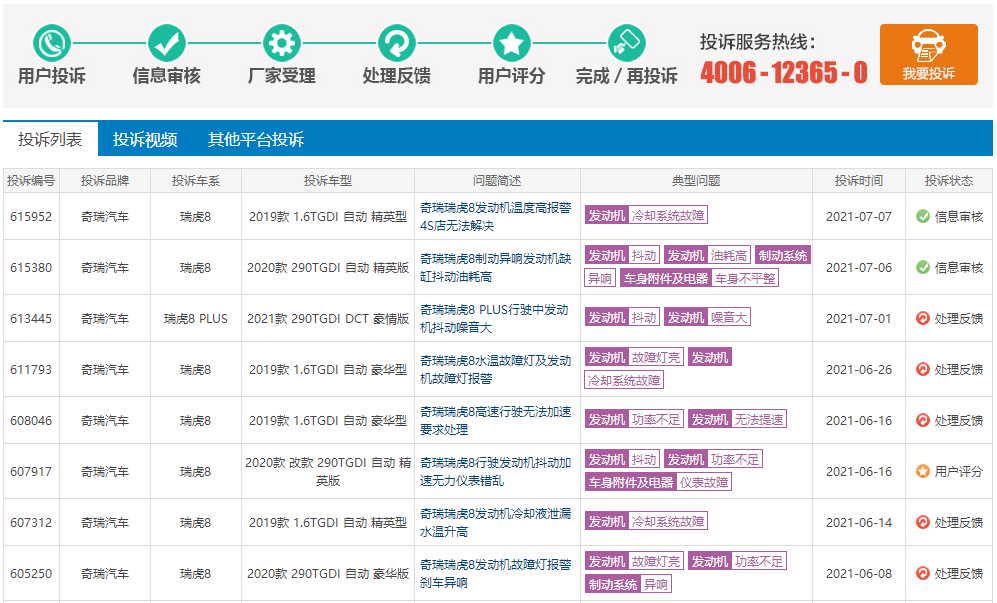This screenshot has height=603, width=997.
Task: Click the 处理反馈 status icon for complaint 605250
Action: pyautogui.click(x=923, y=573)
